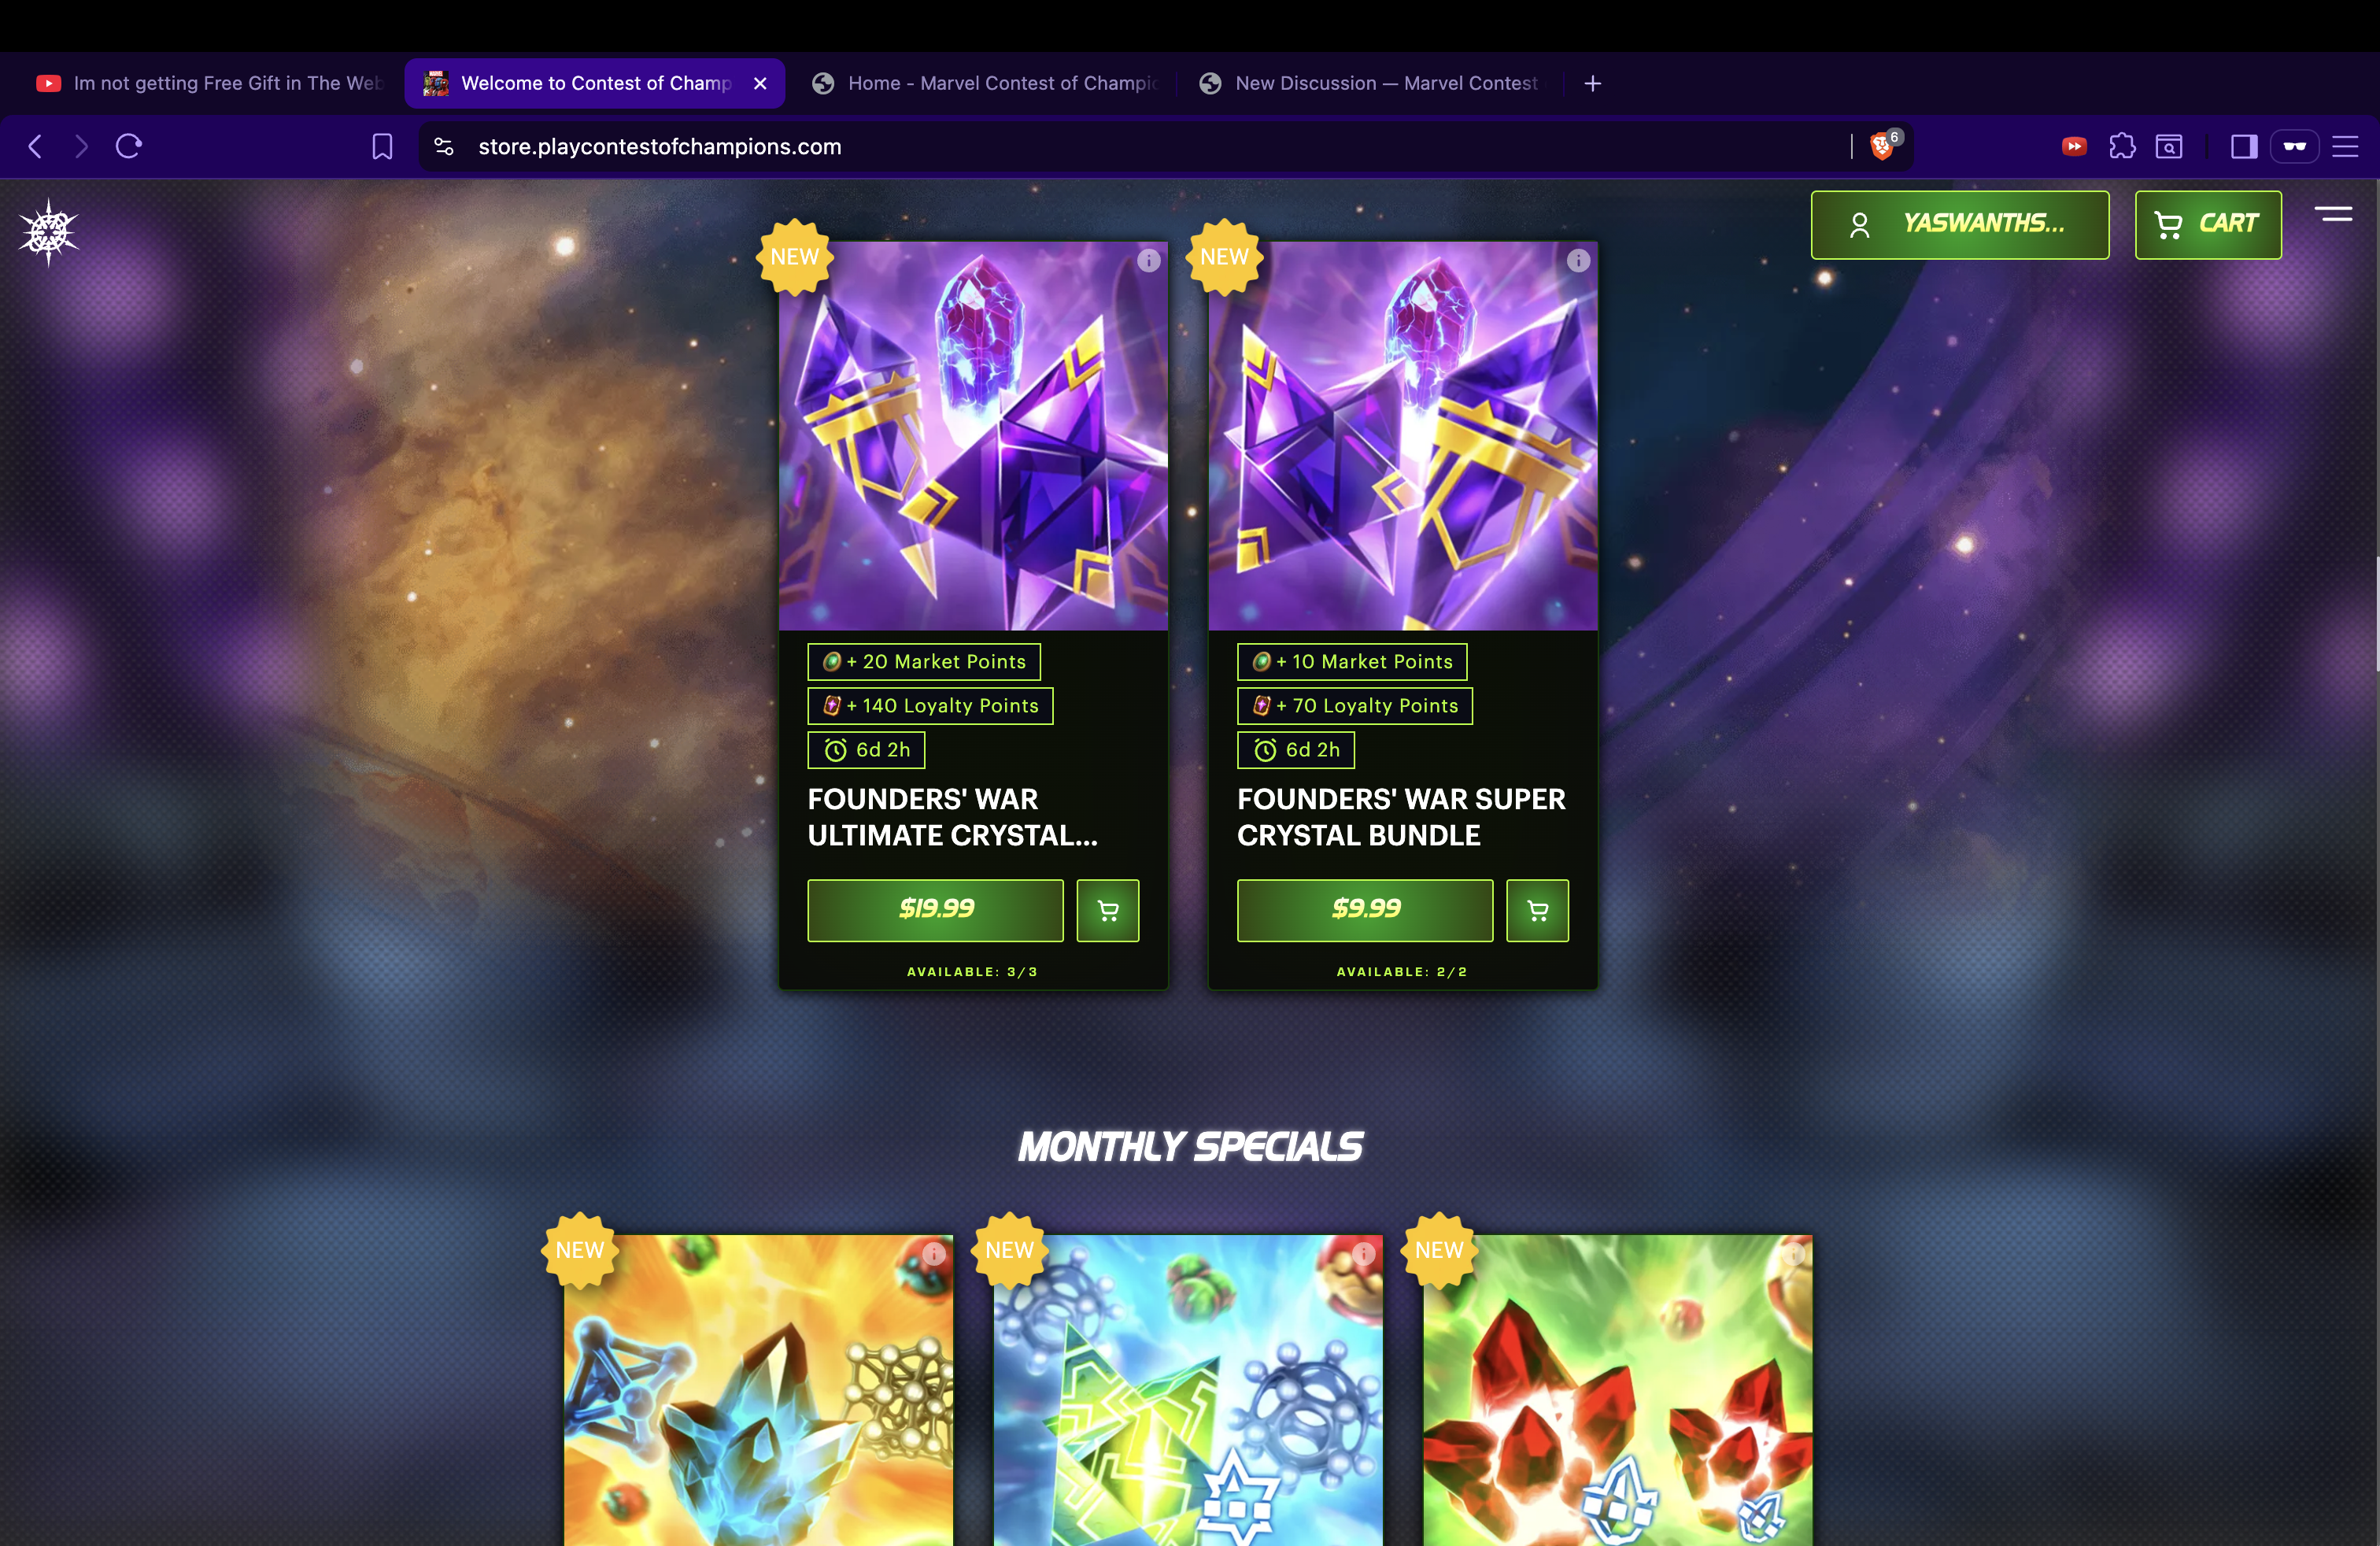Click the bookmark page icon
Viewport: 2380px width, 1546px height.
382,146
